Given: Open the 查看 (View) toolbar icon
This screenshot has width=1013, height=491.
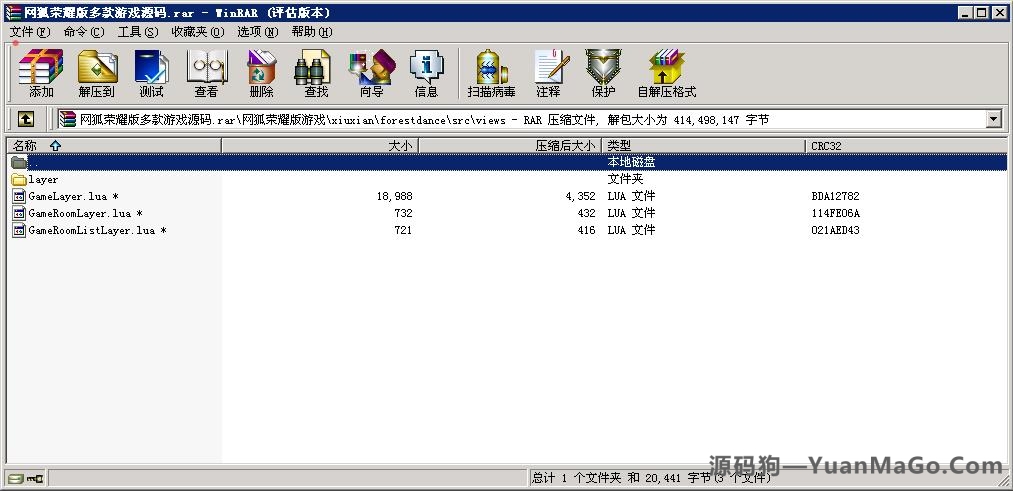Looking at the screenshot, I should (207, 67).
